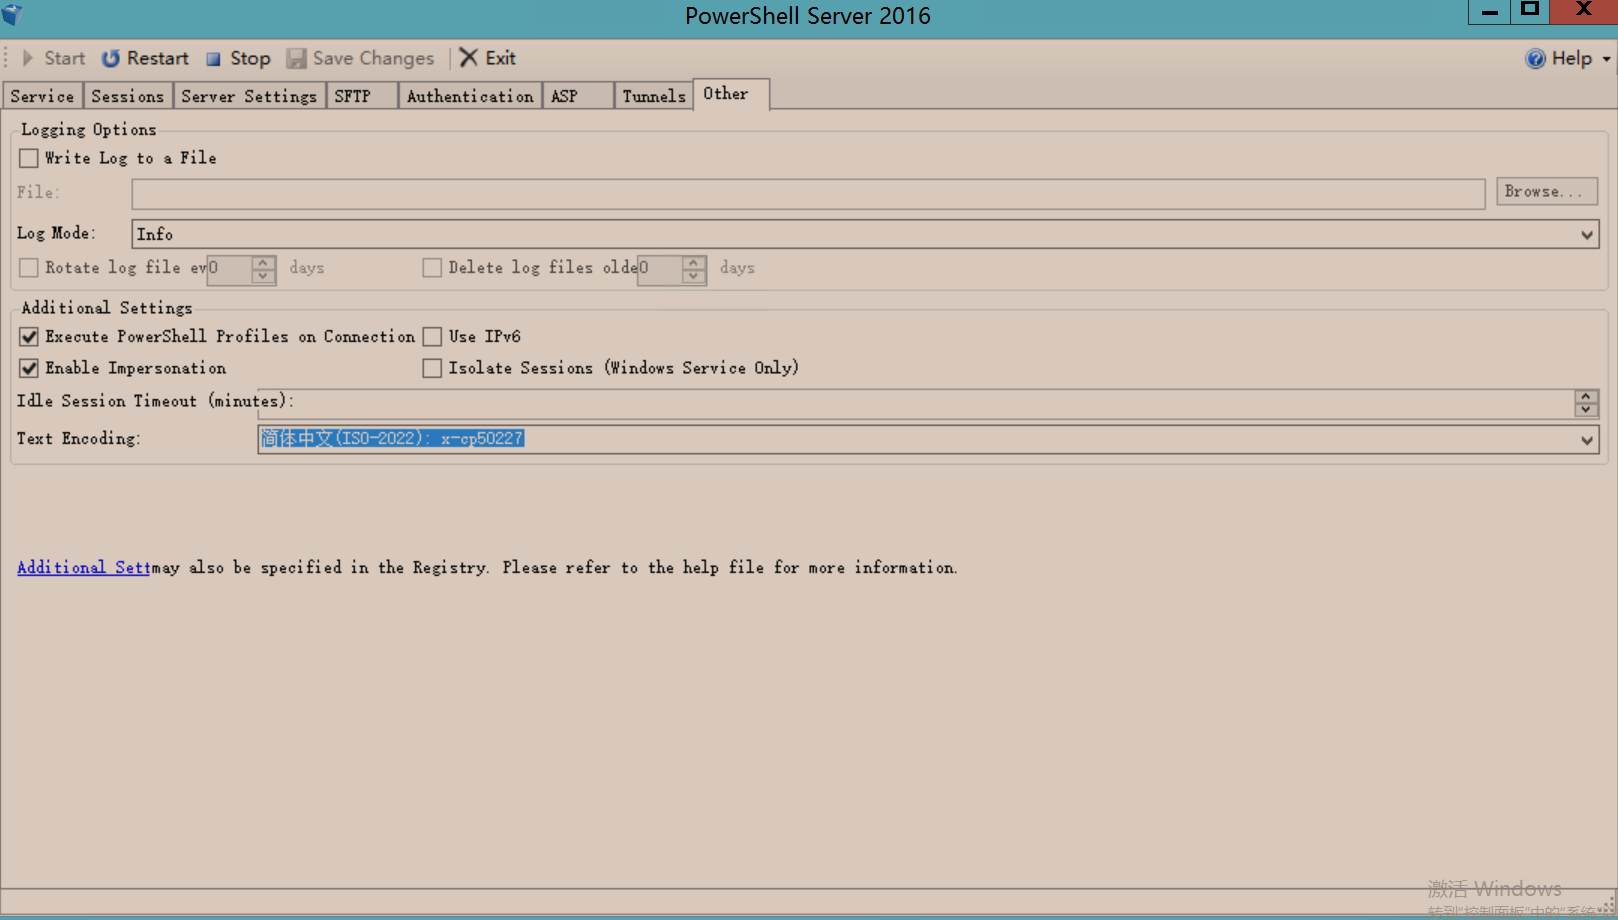Decrease Idle Session Timeout value

pos(1586,410)
